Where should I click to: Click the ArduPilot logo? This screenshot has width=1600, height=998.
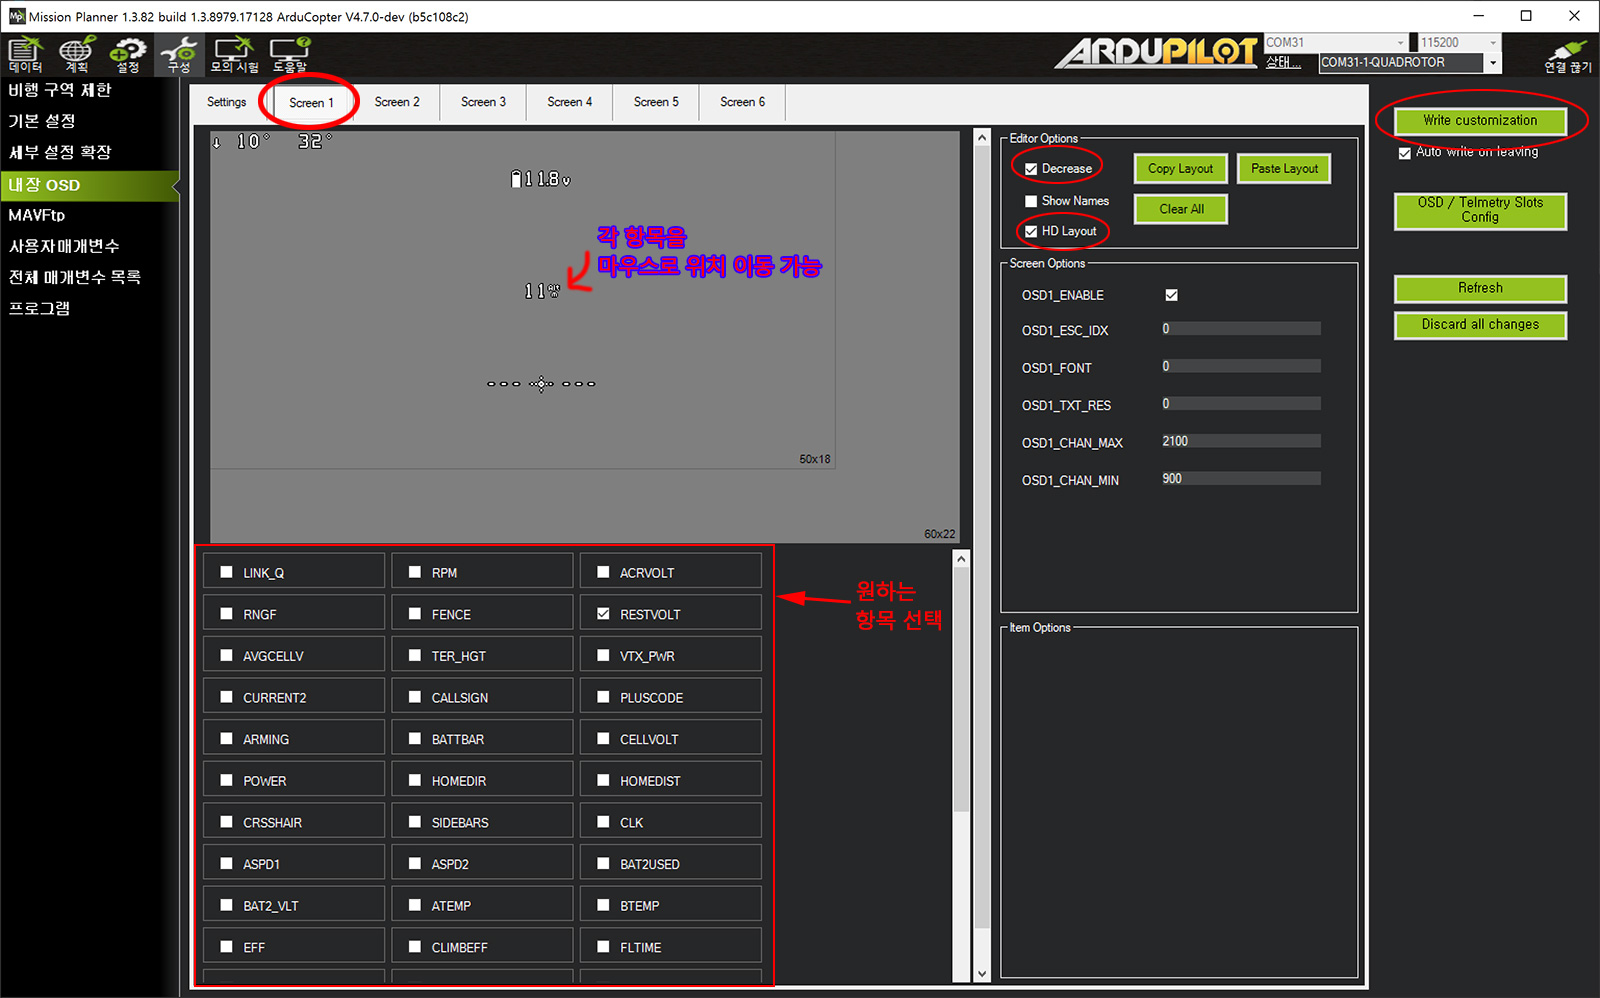1156,52
